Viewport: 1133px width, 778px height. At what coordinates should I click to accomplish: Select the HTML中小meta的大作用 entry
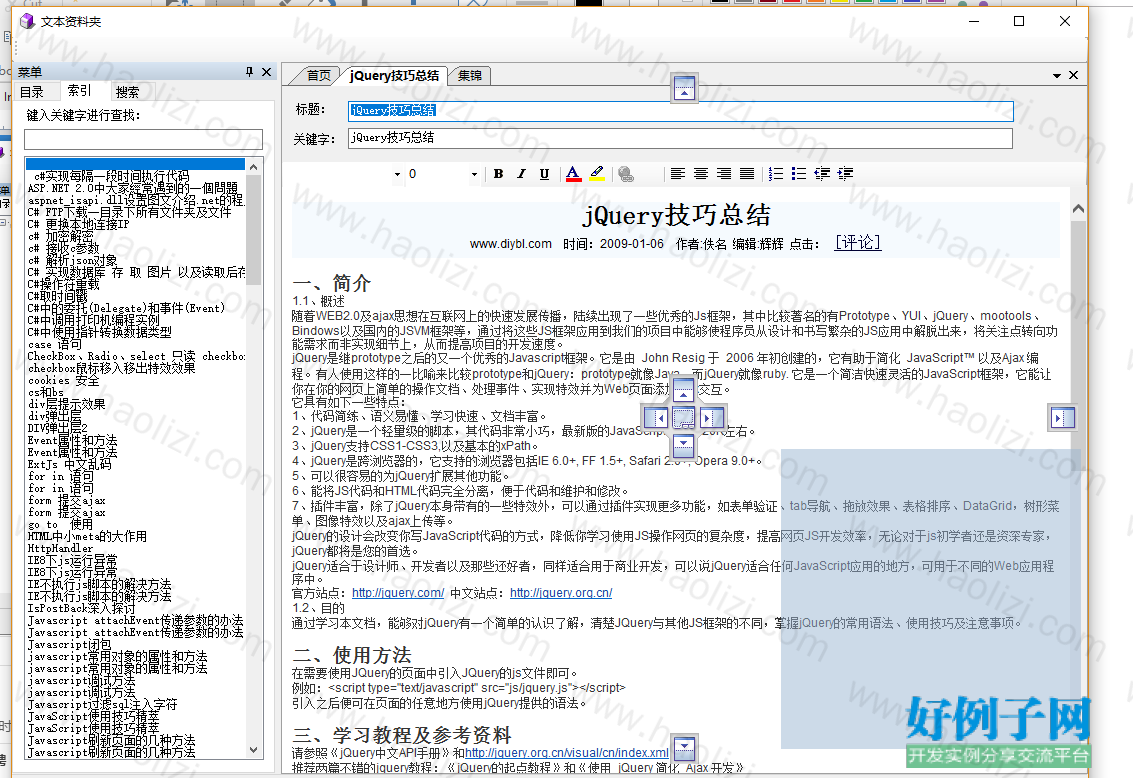click(87, 536)
